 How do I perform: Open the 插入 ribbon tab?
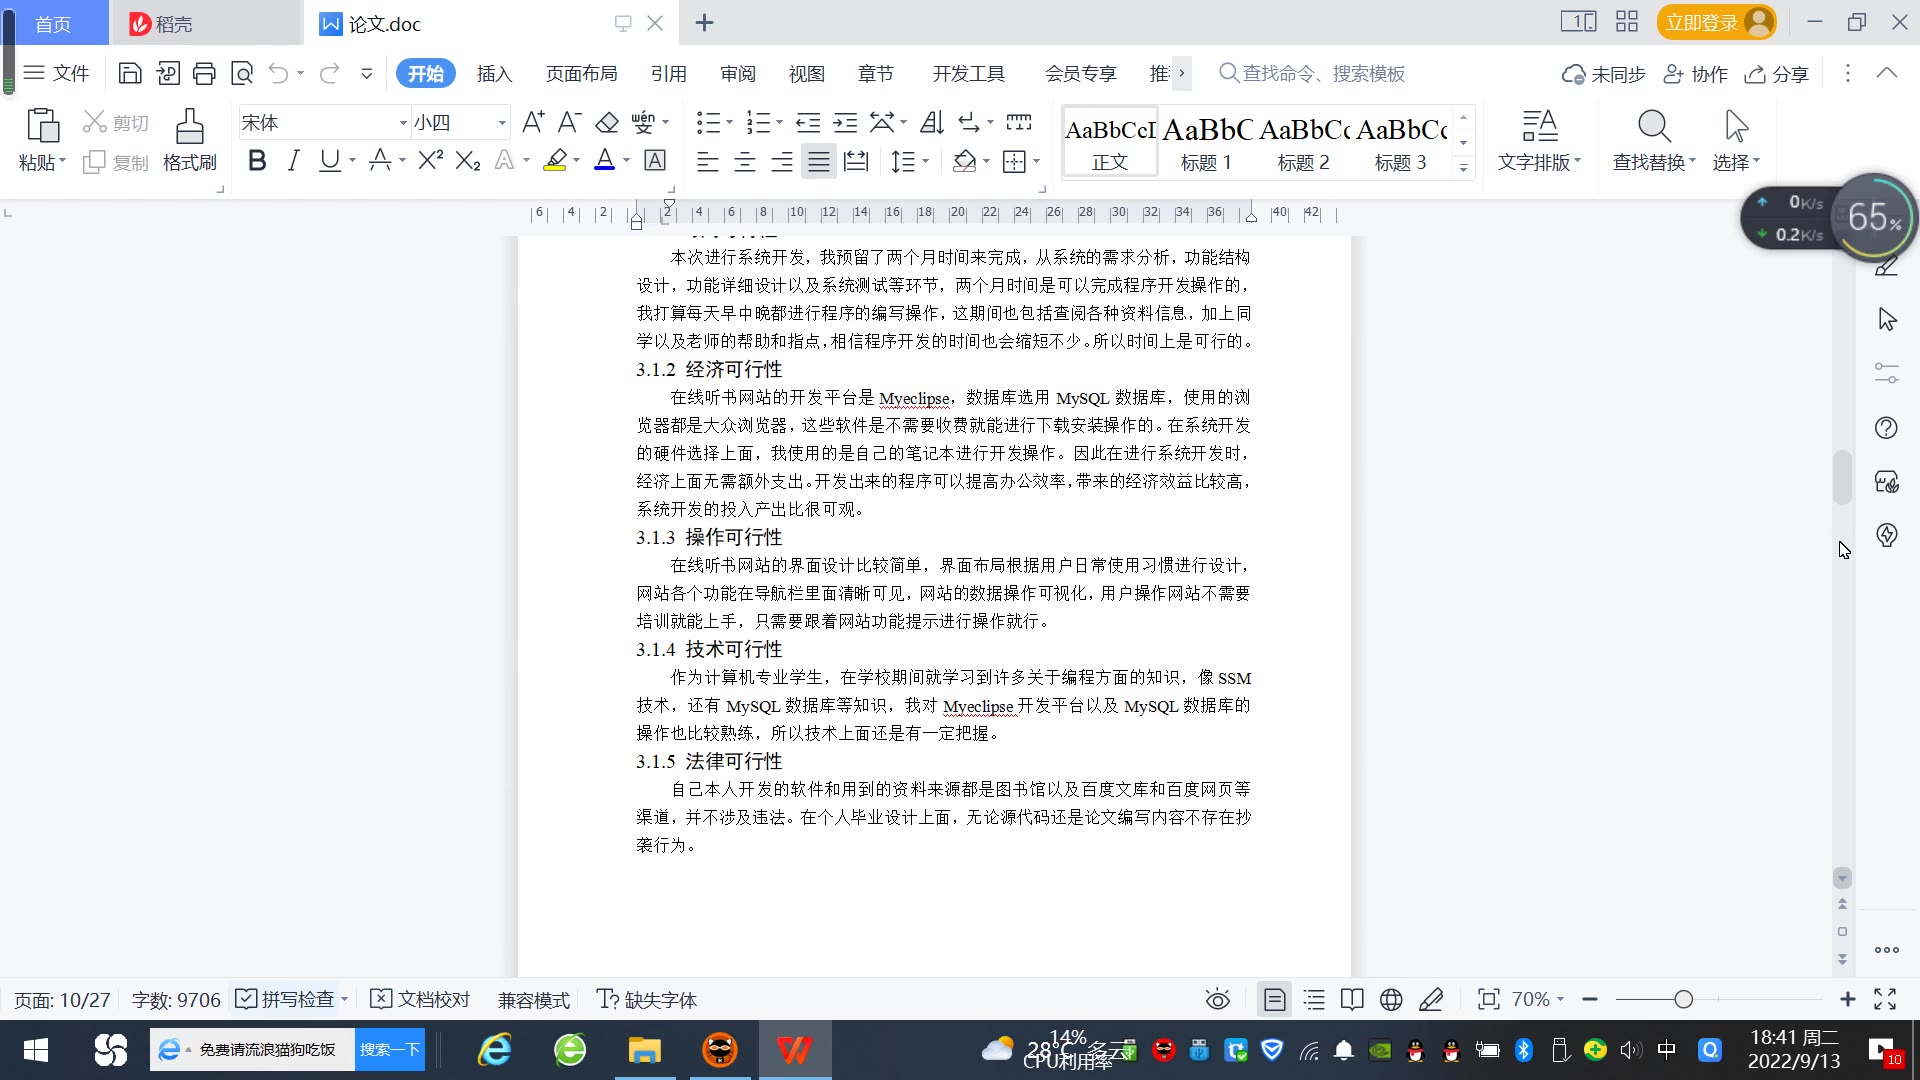494,74
